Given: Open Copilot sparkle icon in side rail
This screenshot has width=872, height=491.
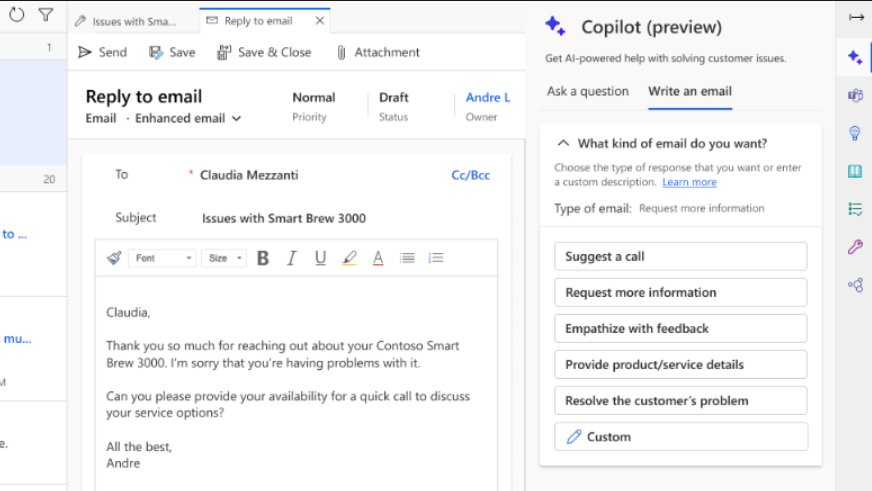Looking at the screenshot, I should (855, 57).
